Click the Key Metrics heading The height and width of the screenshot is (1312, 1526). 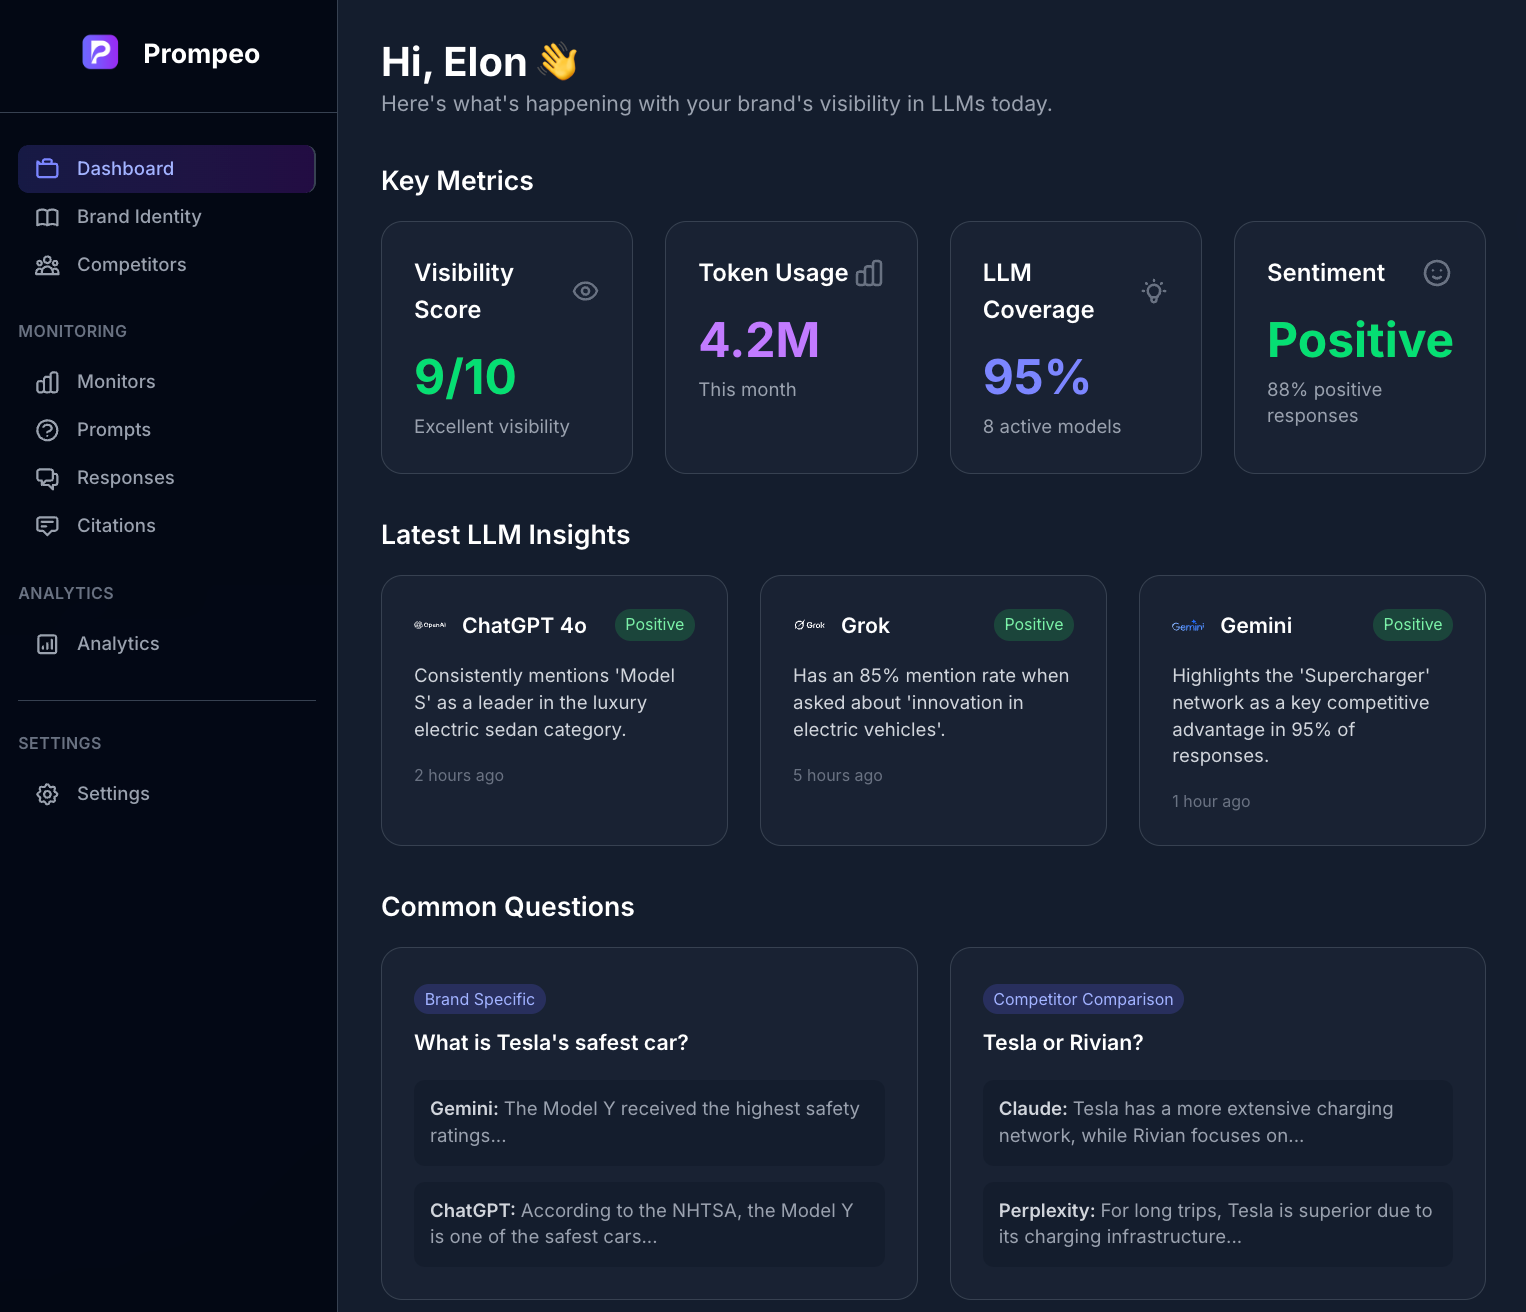457,181
